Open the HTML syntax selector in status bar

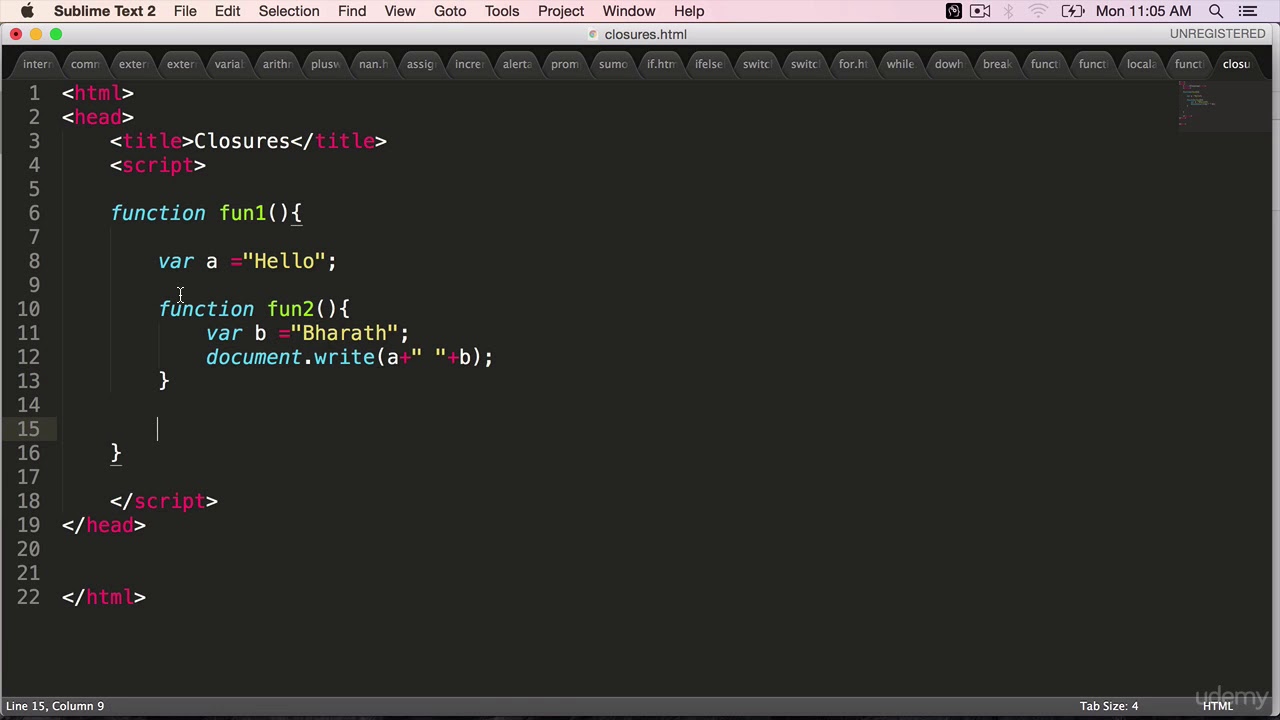[x=1217, y=706]
